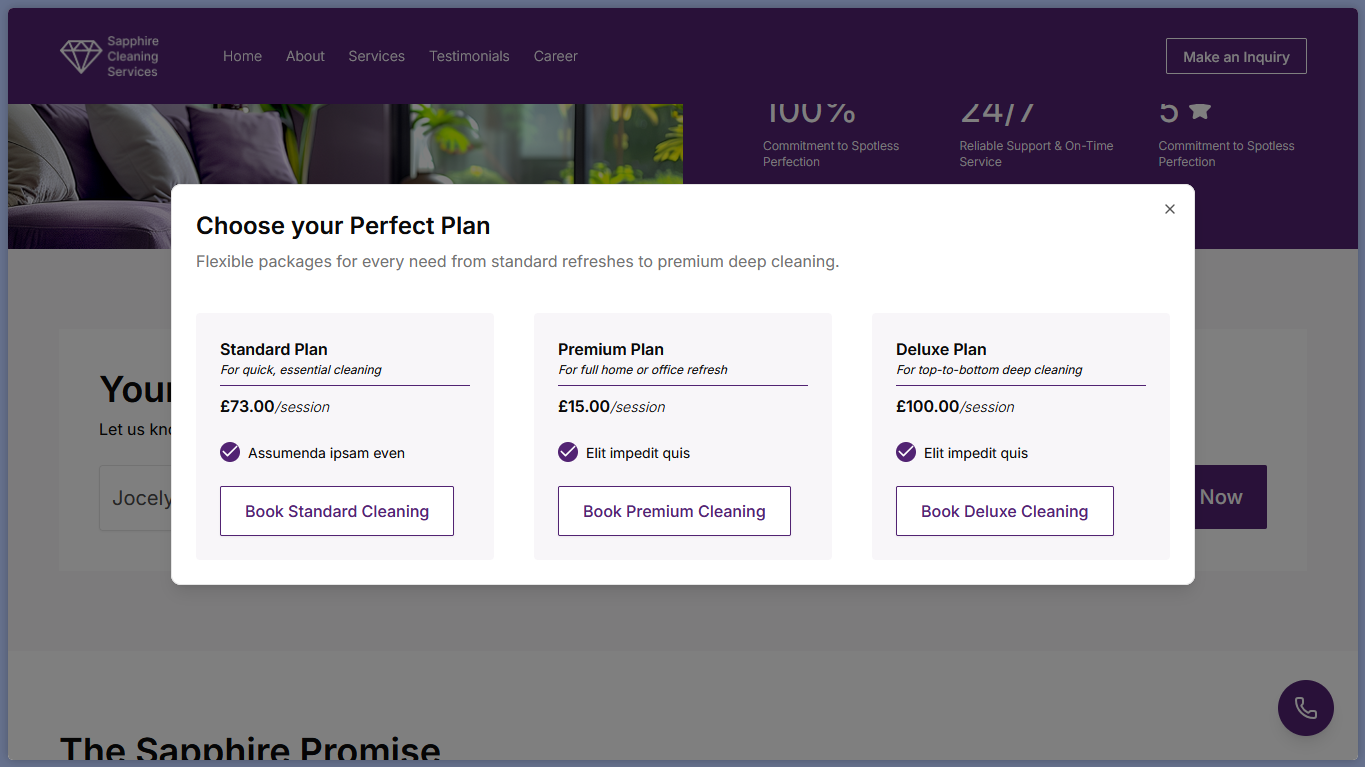Image resolution: width=1365 pixels, height=767 pixels.
Task: Click the floating phone call icon
Action: pos(1305,708)
